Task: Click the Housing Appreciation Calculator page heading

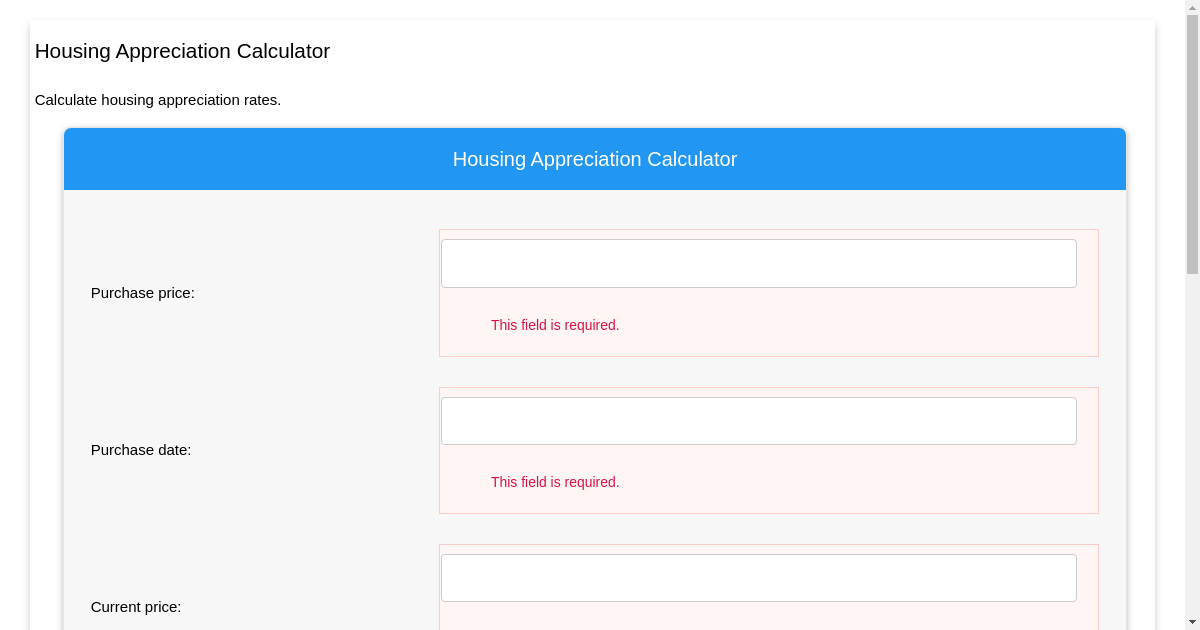Action: (x=182, y=51)
